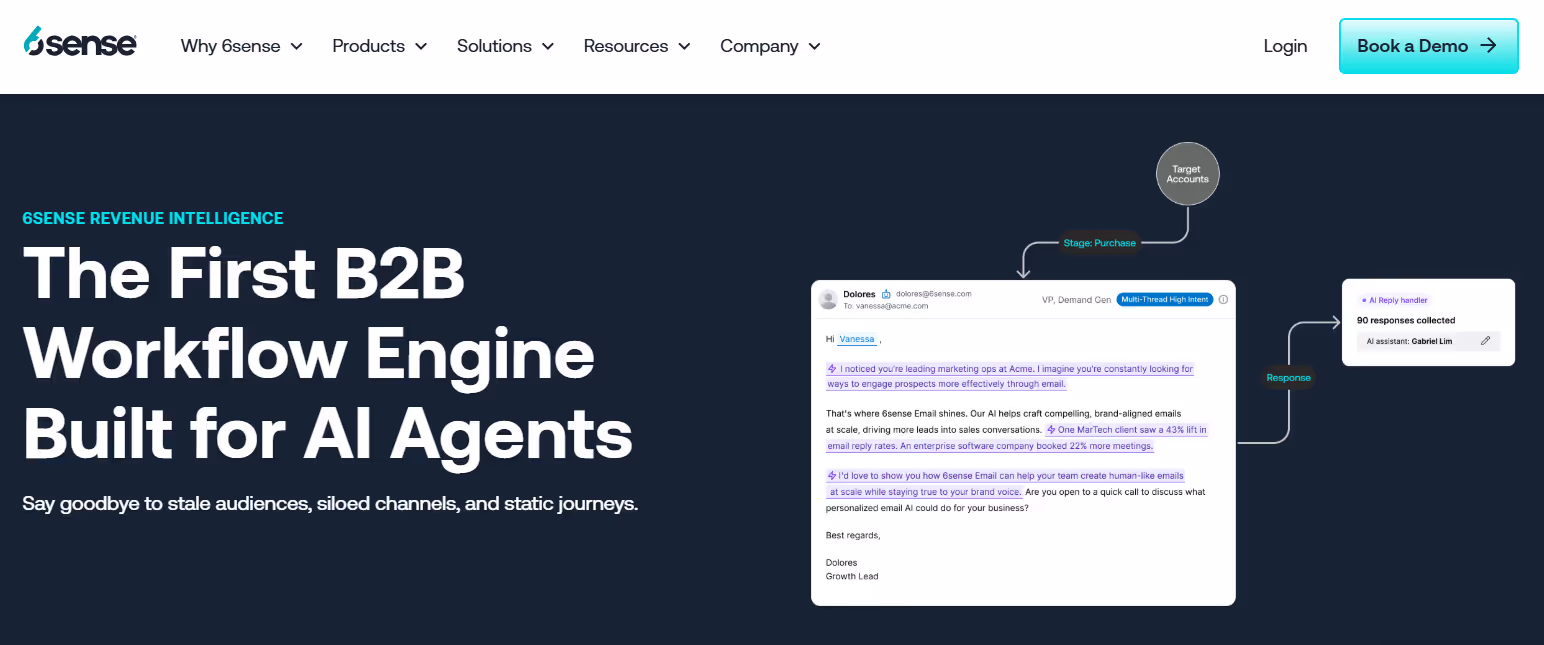The height and width of the screenshot is (645, 1544).
Task: Click 'Say goodbye to stale audiences' subheading
Action: point(330,503)
